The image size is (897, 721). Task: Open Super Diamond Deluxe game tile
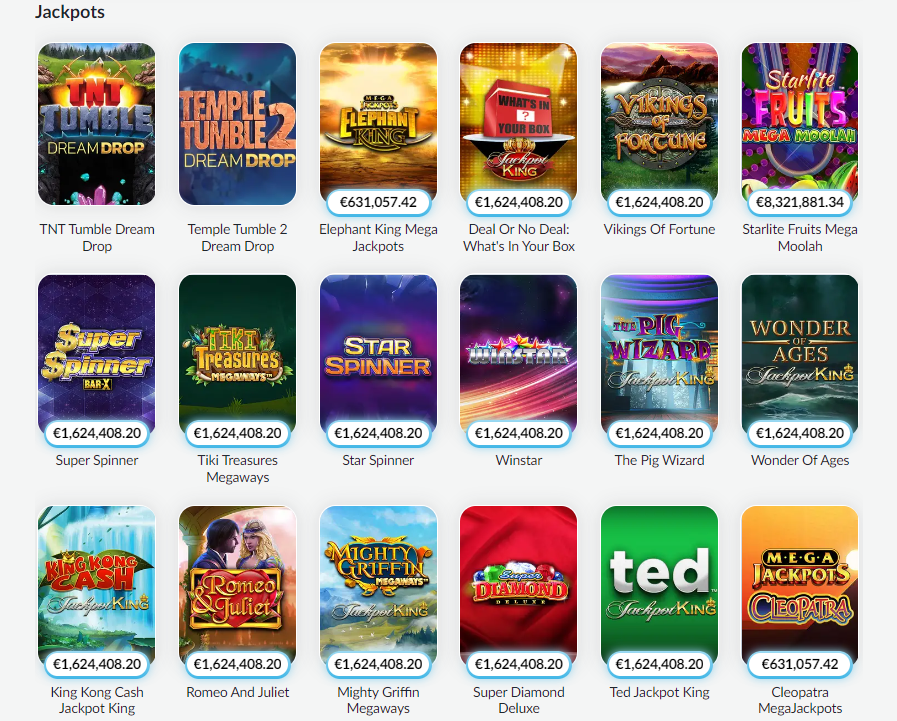coord(519,586)
